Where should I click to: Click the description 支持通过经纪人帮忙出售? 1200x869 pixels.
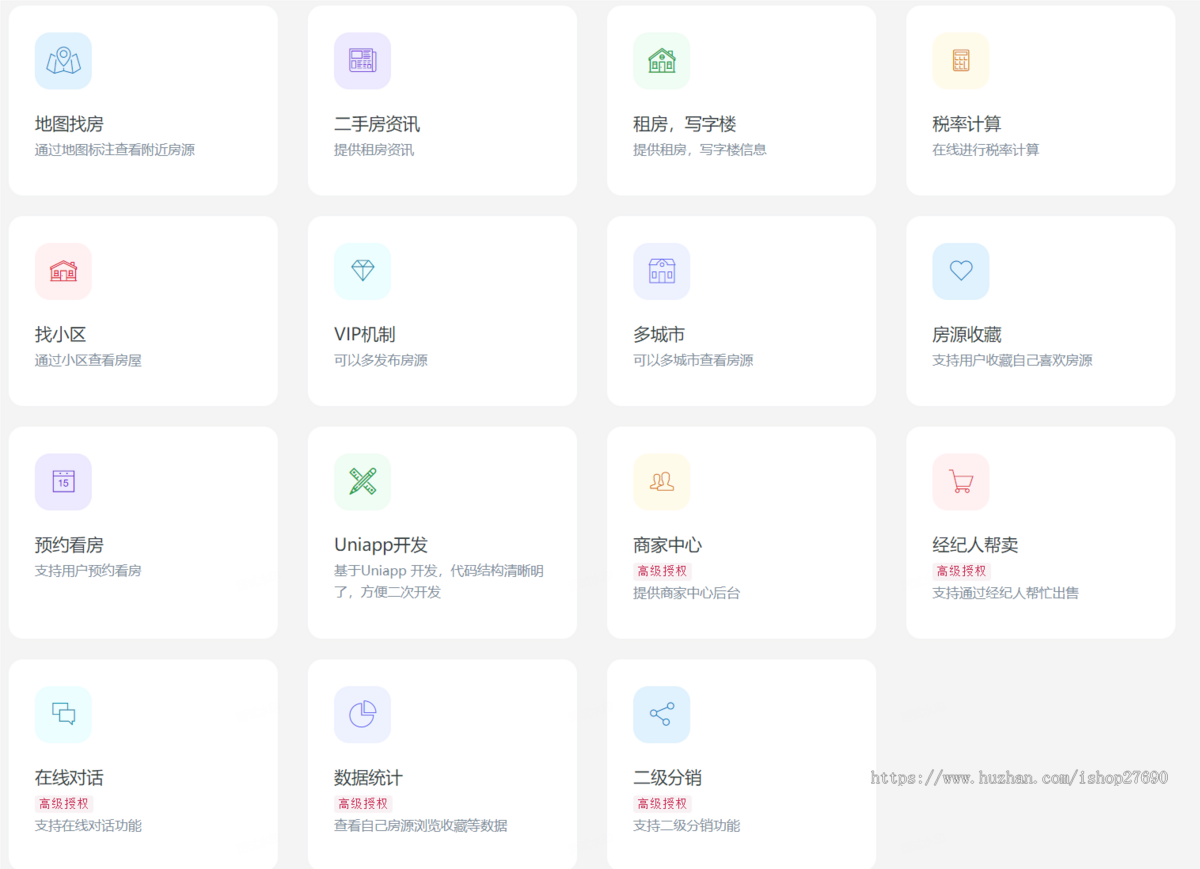point(1006,593)
